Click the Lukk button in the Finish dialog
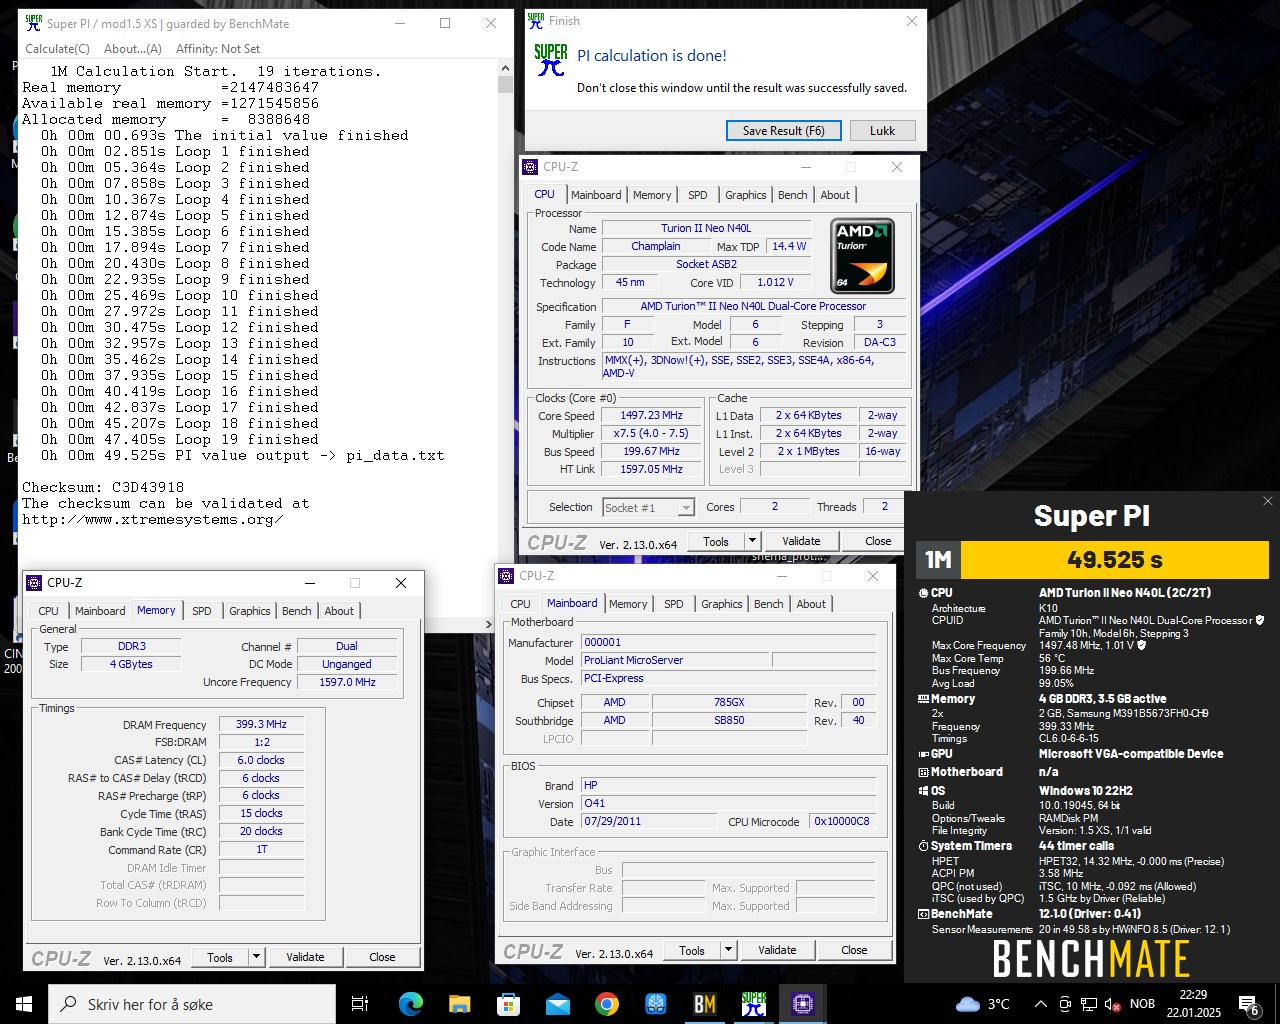 click(882, 131)
